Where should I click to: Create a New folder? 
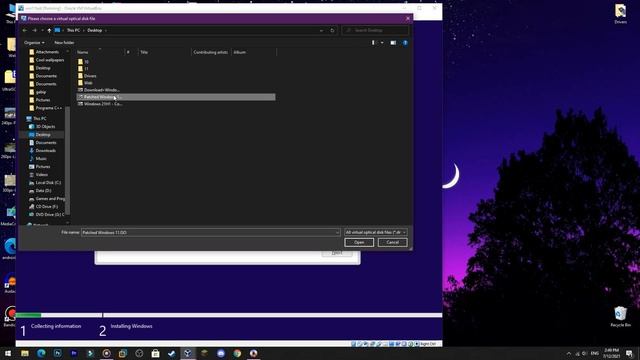coord(64,42)
